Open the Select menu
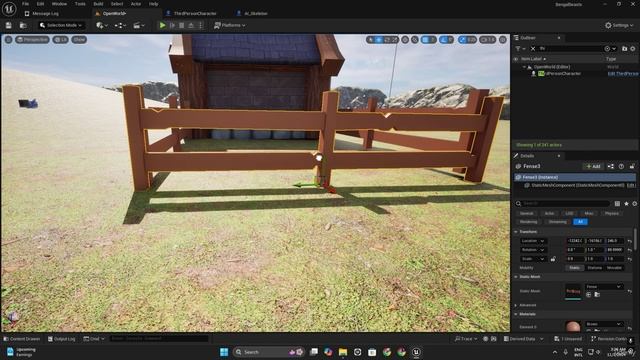 pyautogui.click(x=117, y=4)
